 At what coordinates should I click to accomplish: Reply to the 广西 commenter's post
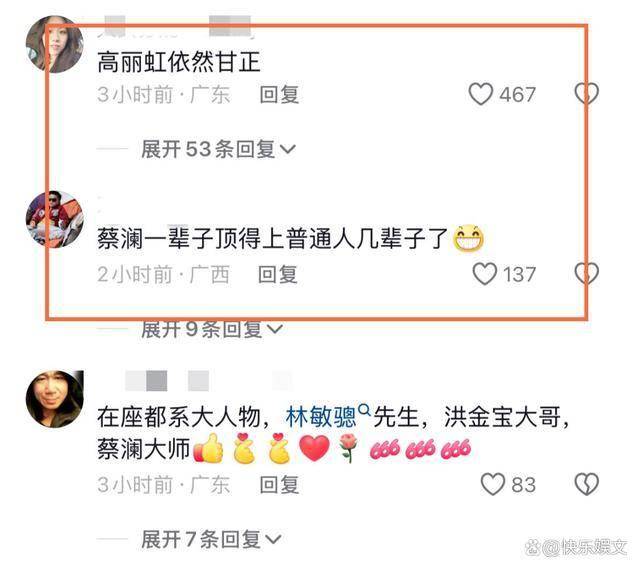[278, 274]
